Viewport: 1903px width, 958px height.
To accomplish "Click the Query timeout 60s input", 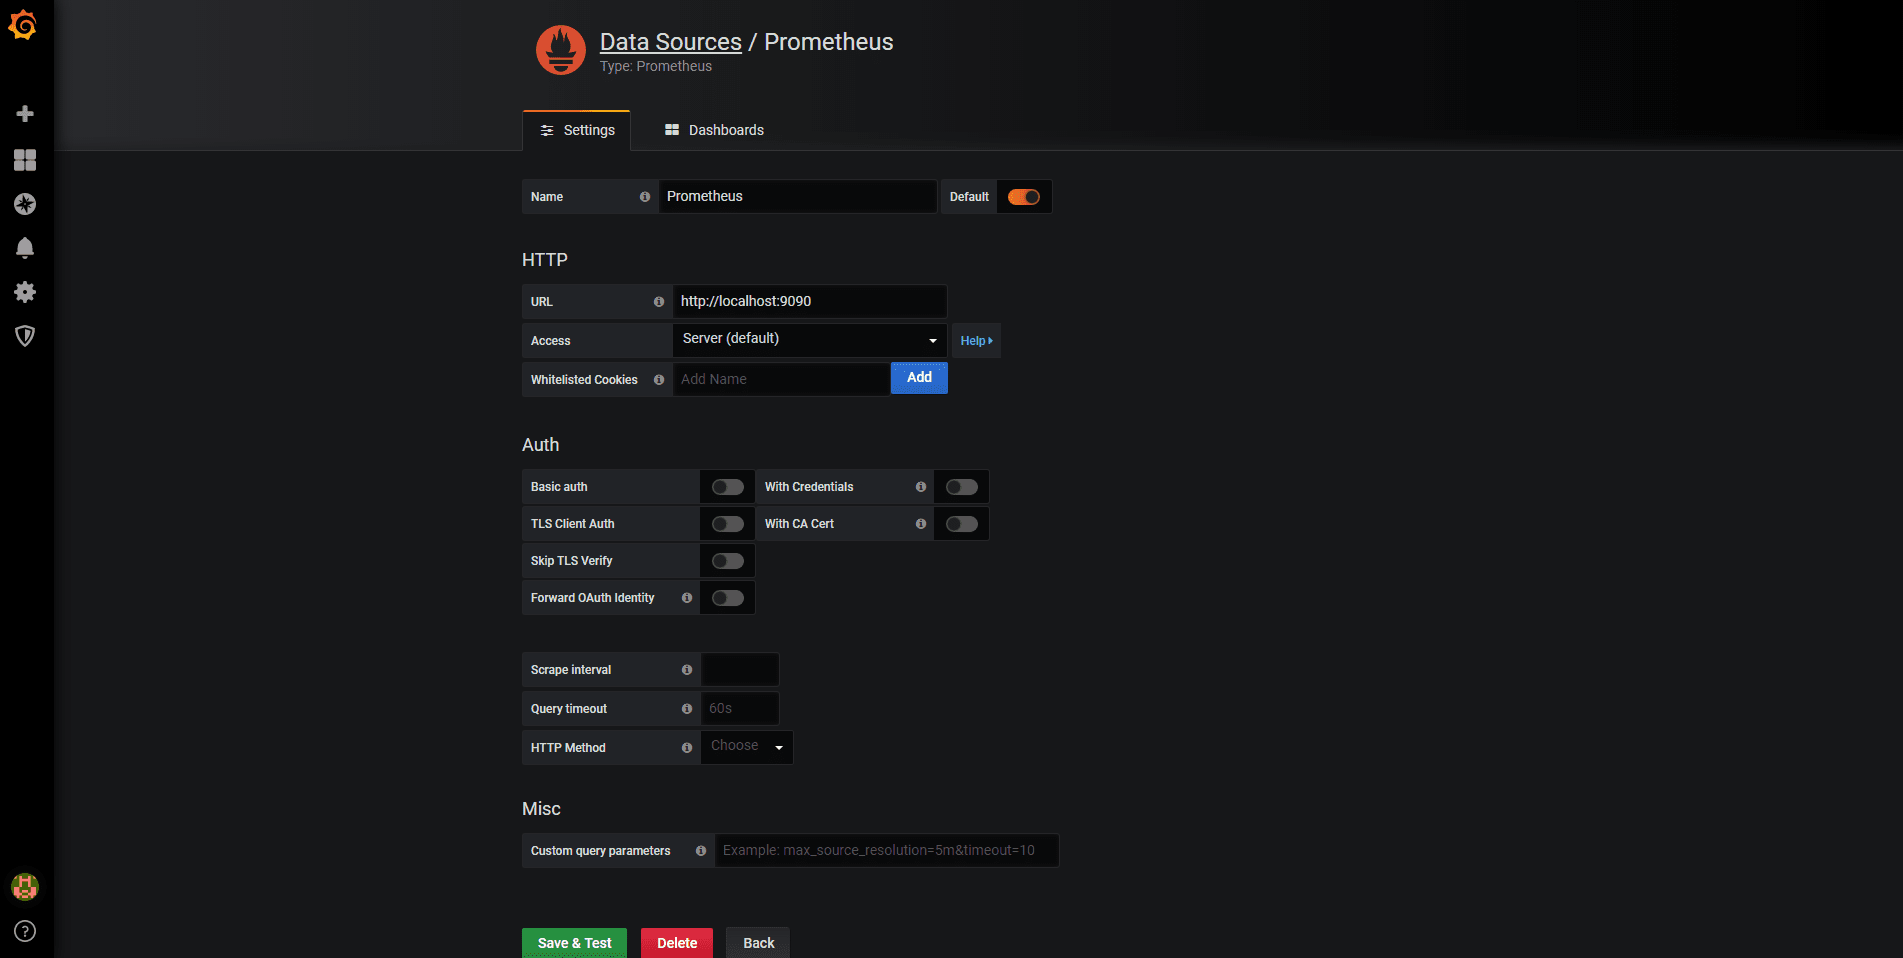I will [x=740, y=708].
